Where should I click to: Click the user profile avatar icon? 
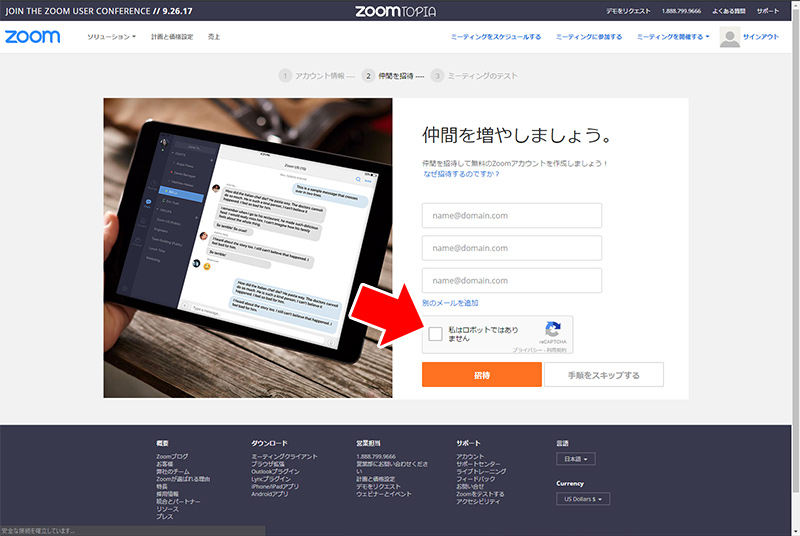click(730, 38)
